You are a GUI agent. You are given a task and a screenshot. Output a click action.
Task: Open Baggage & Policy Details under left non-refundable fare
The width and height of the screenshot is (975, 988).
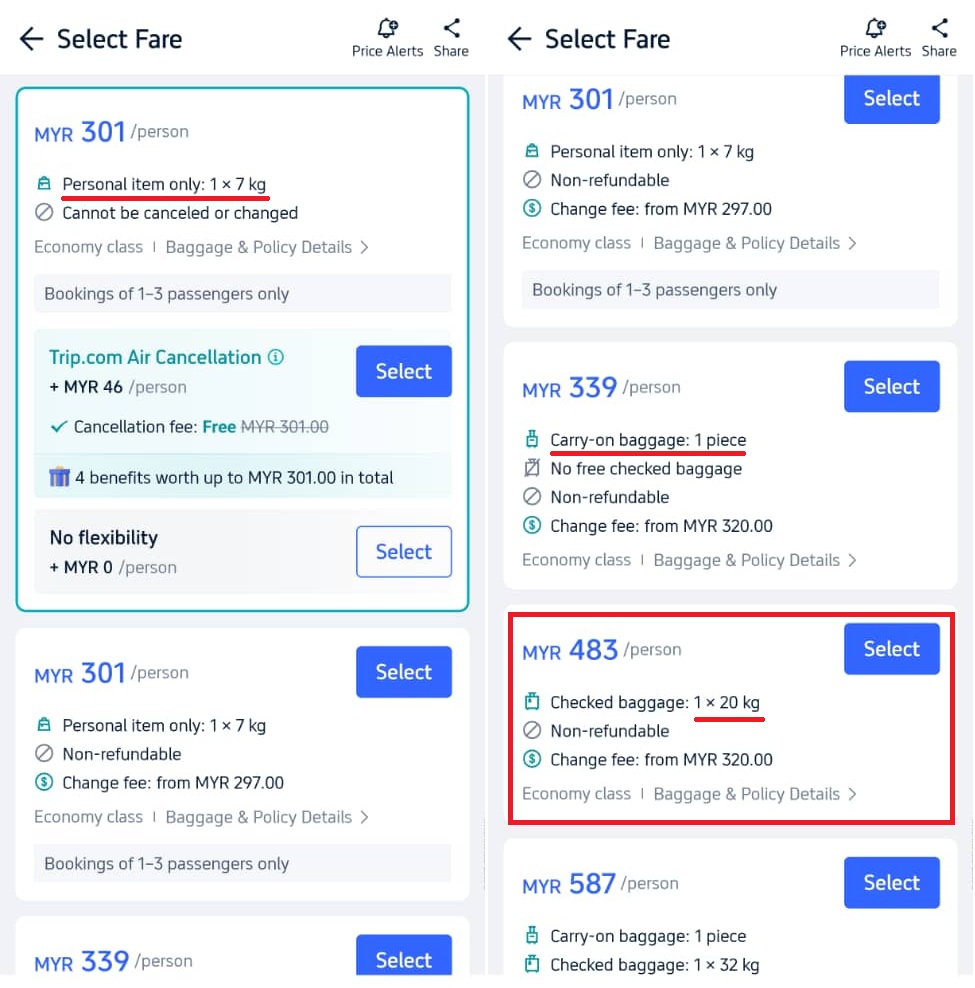[x=267, y=817]
